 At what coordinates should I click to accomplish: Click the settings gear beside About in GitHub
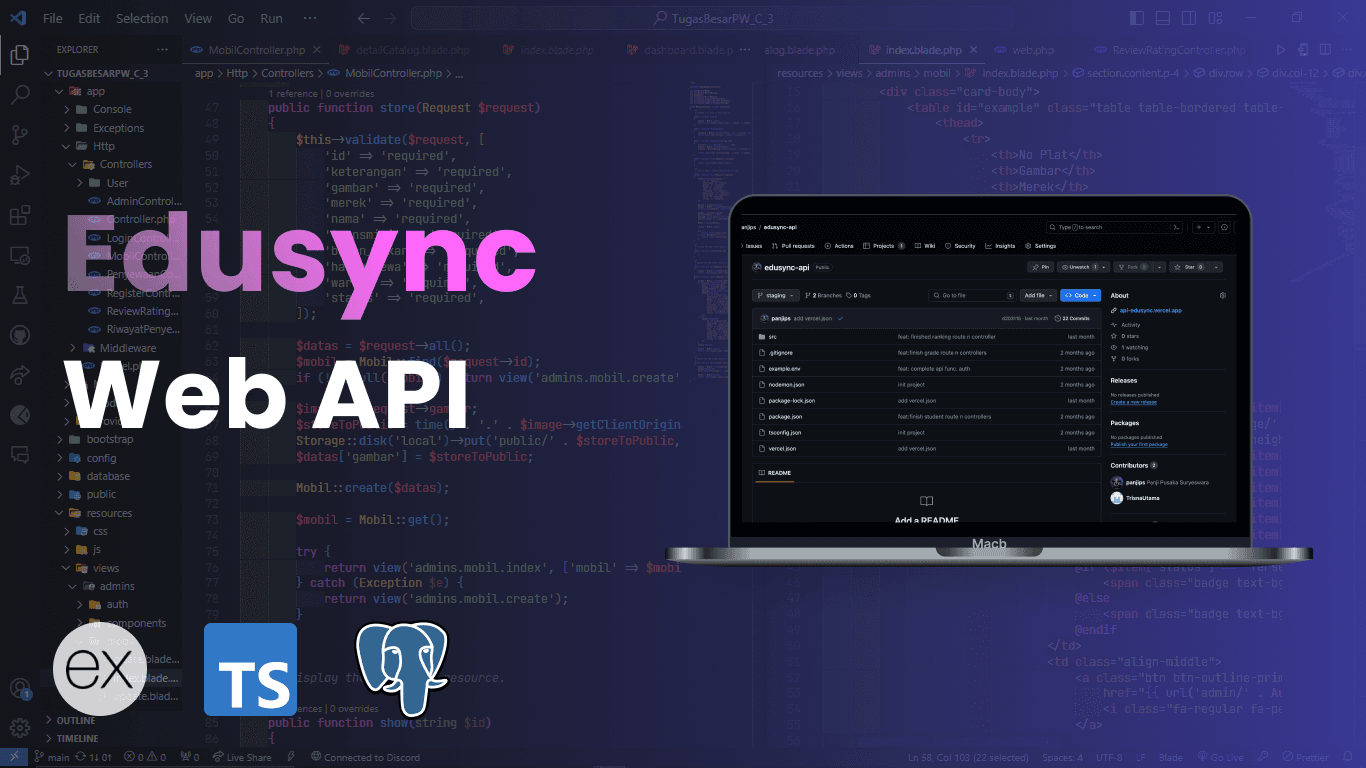click(x=1222, y=296)
